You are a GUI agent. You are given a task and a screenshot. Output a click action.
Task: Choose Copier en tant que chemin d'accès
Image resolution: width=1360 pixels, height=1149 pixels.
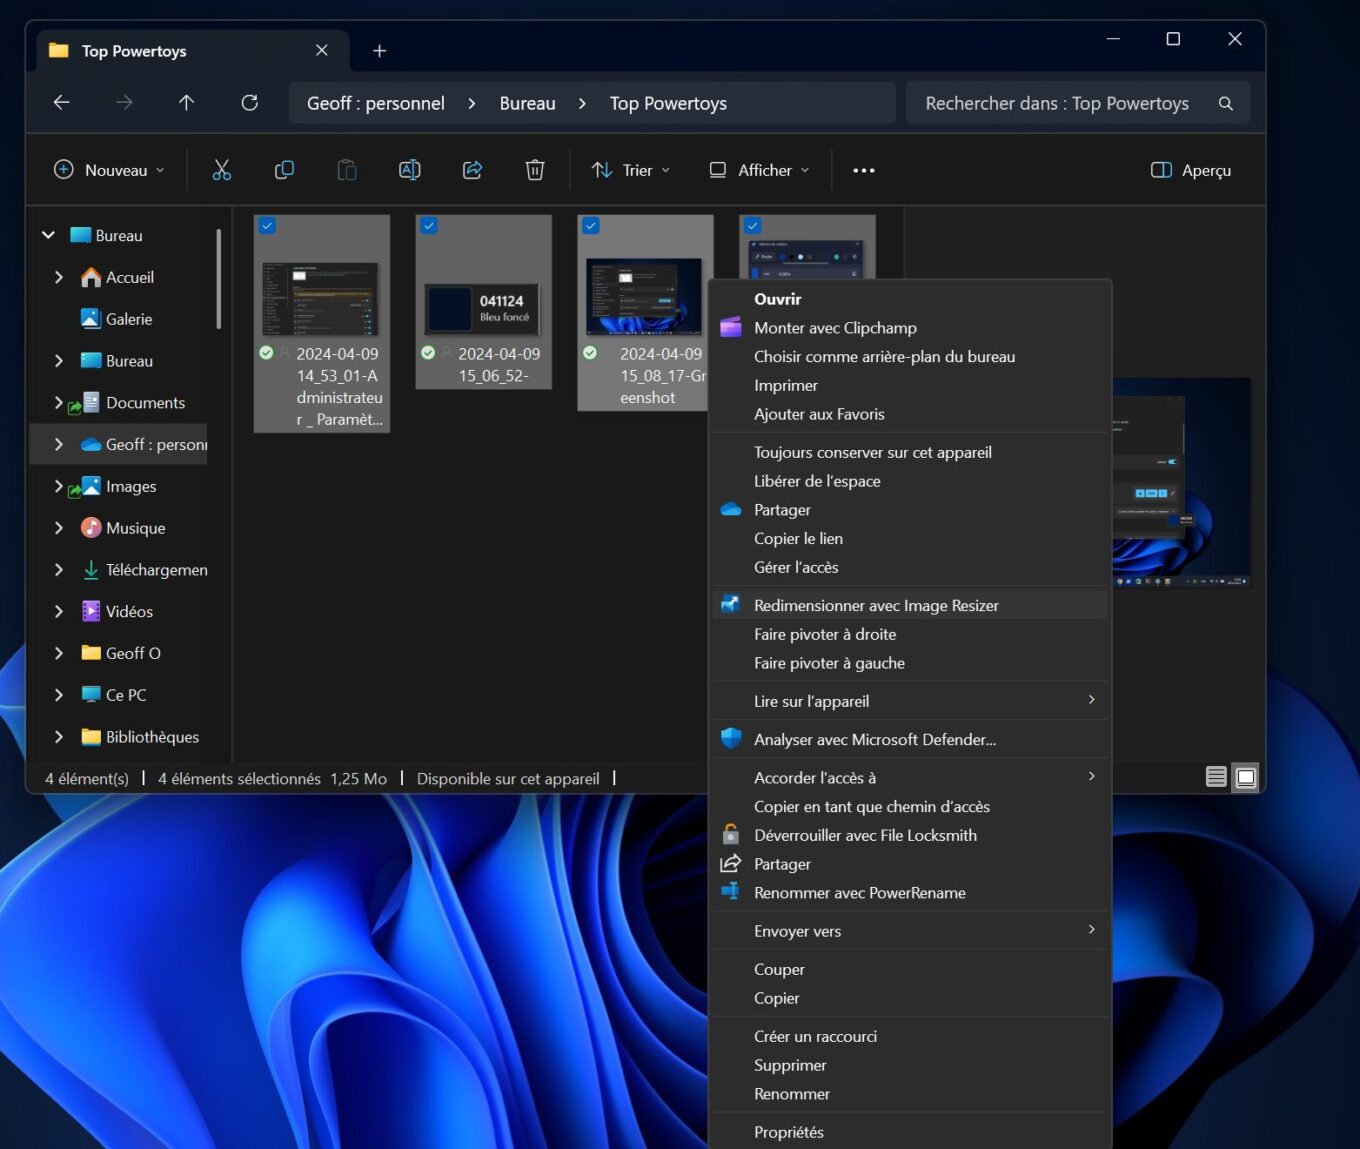tap(910, 806)
